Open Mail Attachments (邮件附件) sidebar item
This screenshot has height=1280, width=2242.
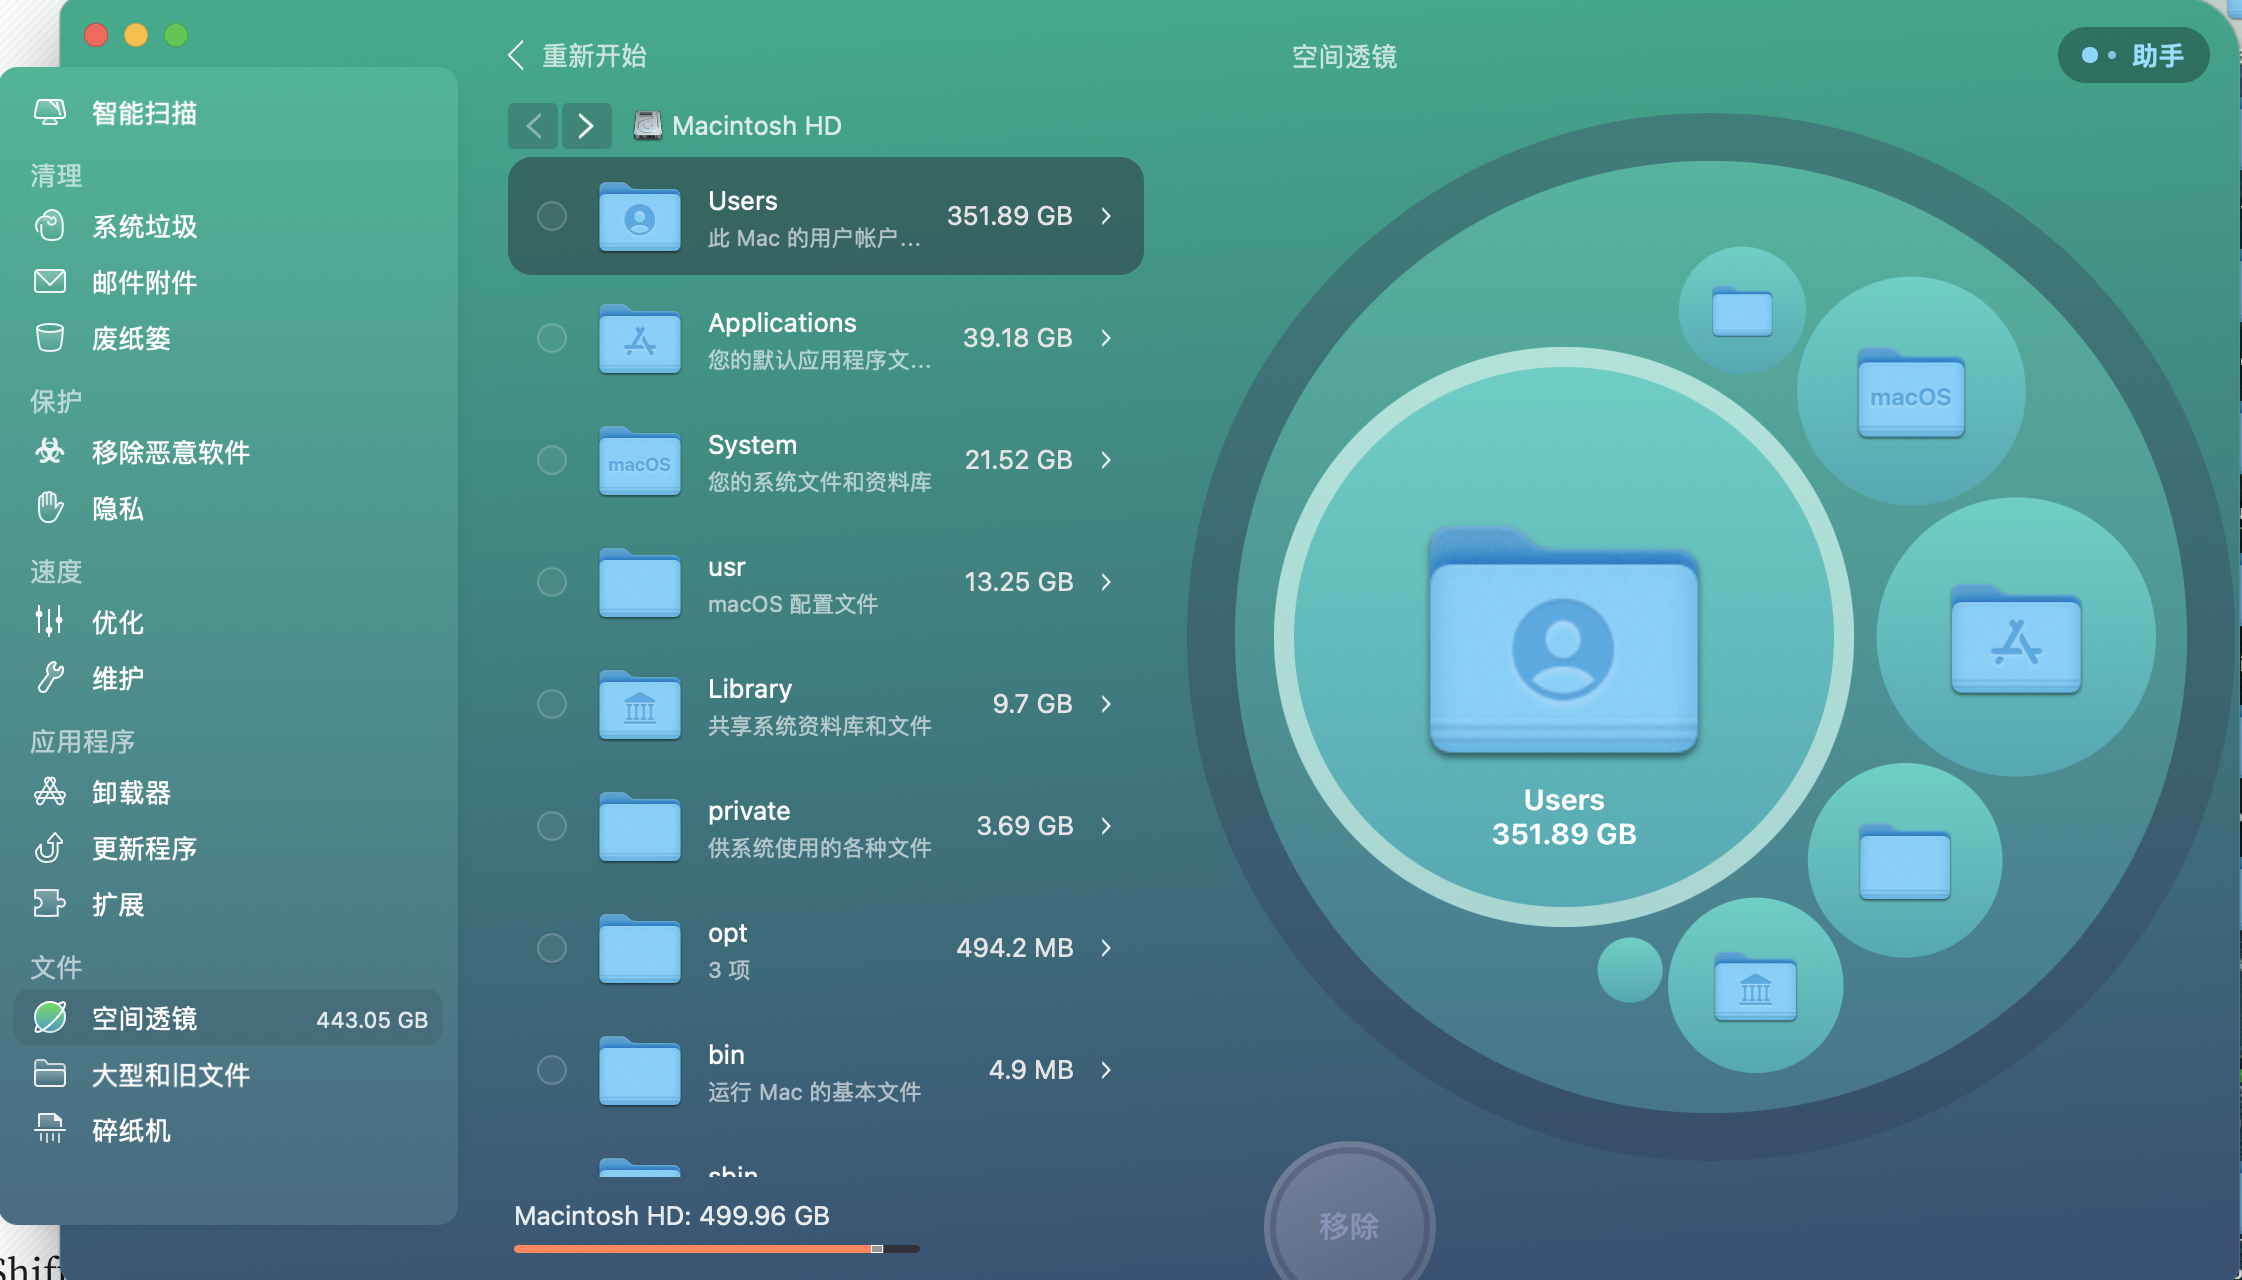pos(143,283)
